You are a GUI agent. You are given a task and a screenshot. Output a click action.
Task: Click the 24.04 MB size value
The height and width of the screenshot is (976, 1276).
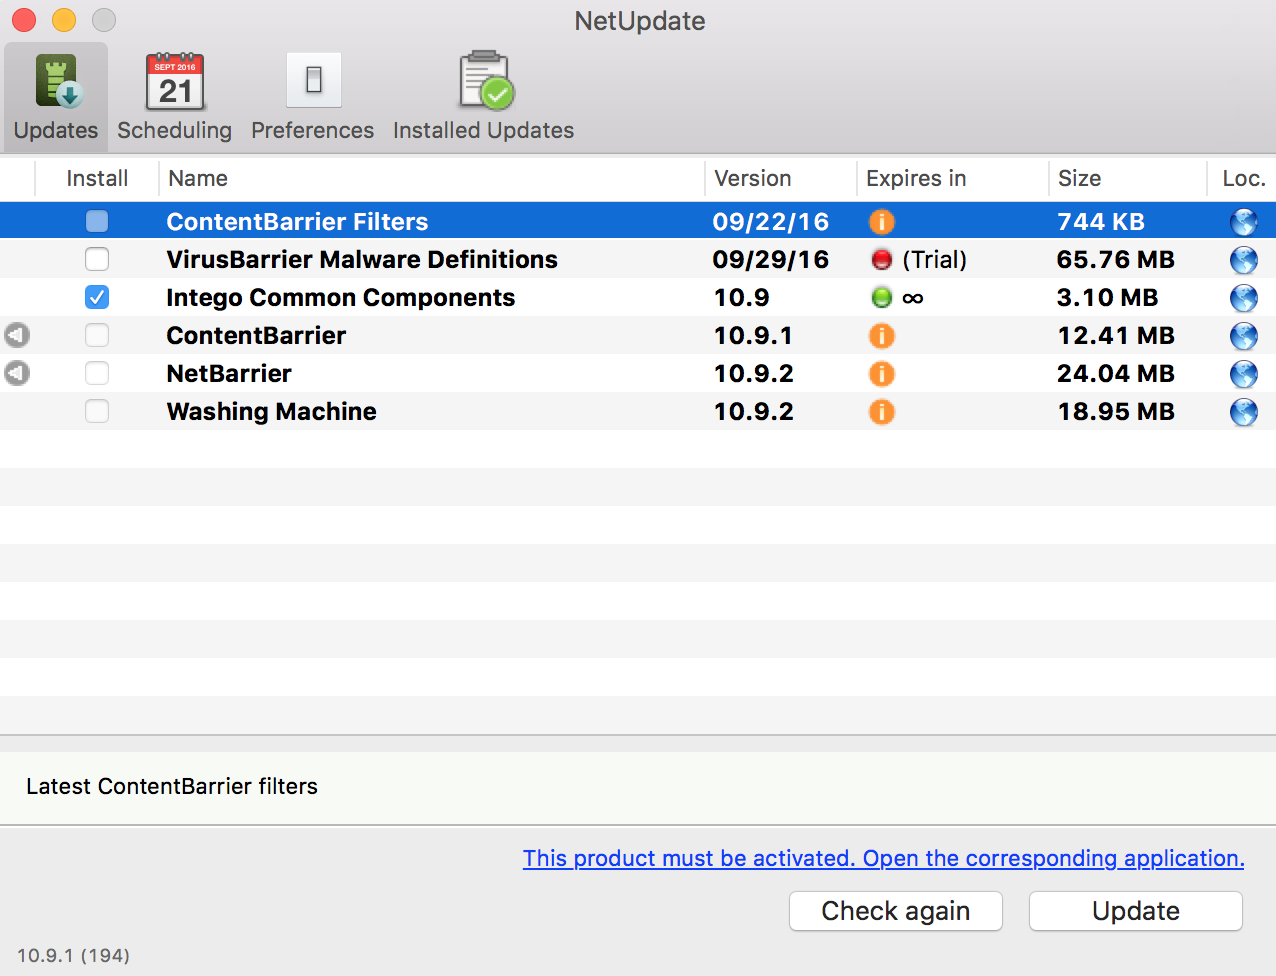point(1116,373)
